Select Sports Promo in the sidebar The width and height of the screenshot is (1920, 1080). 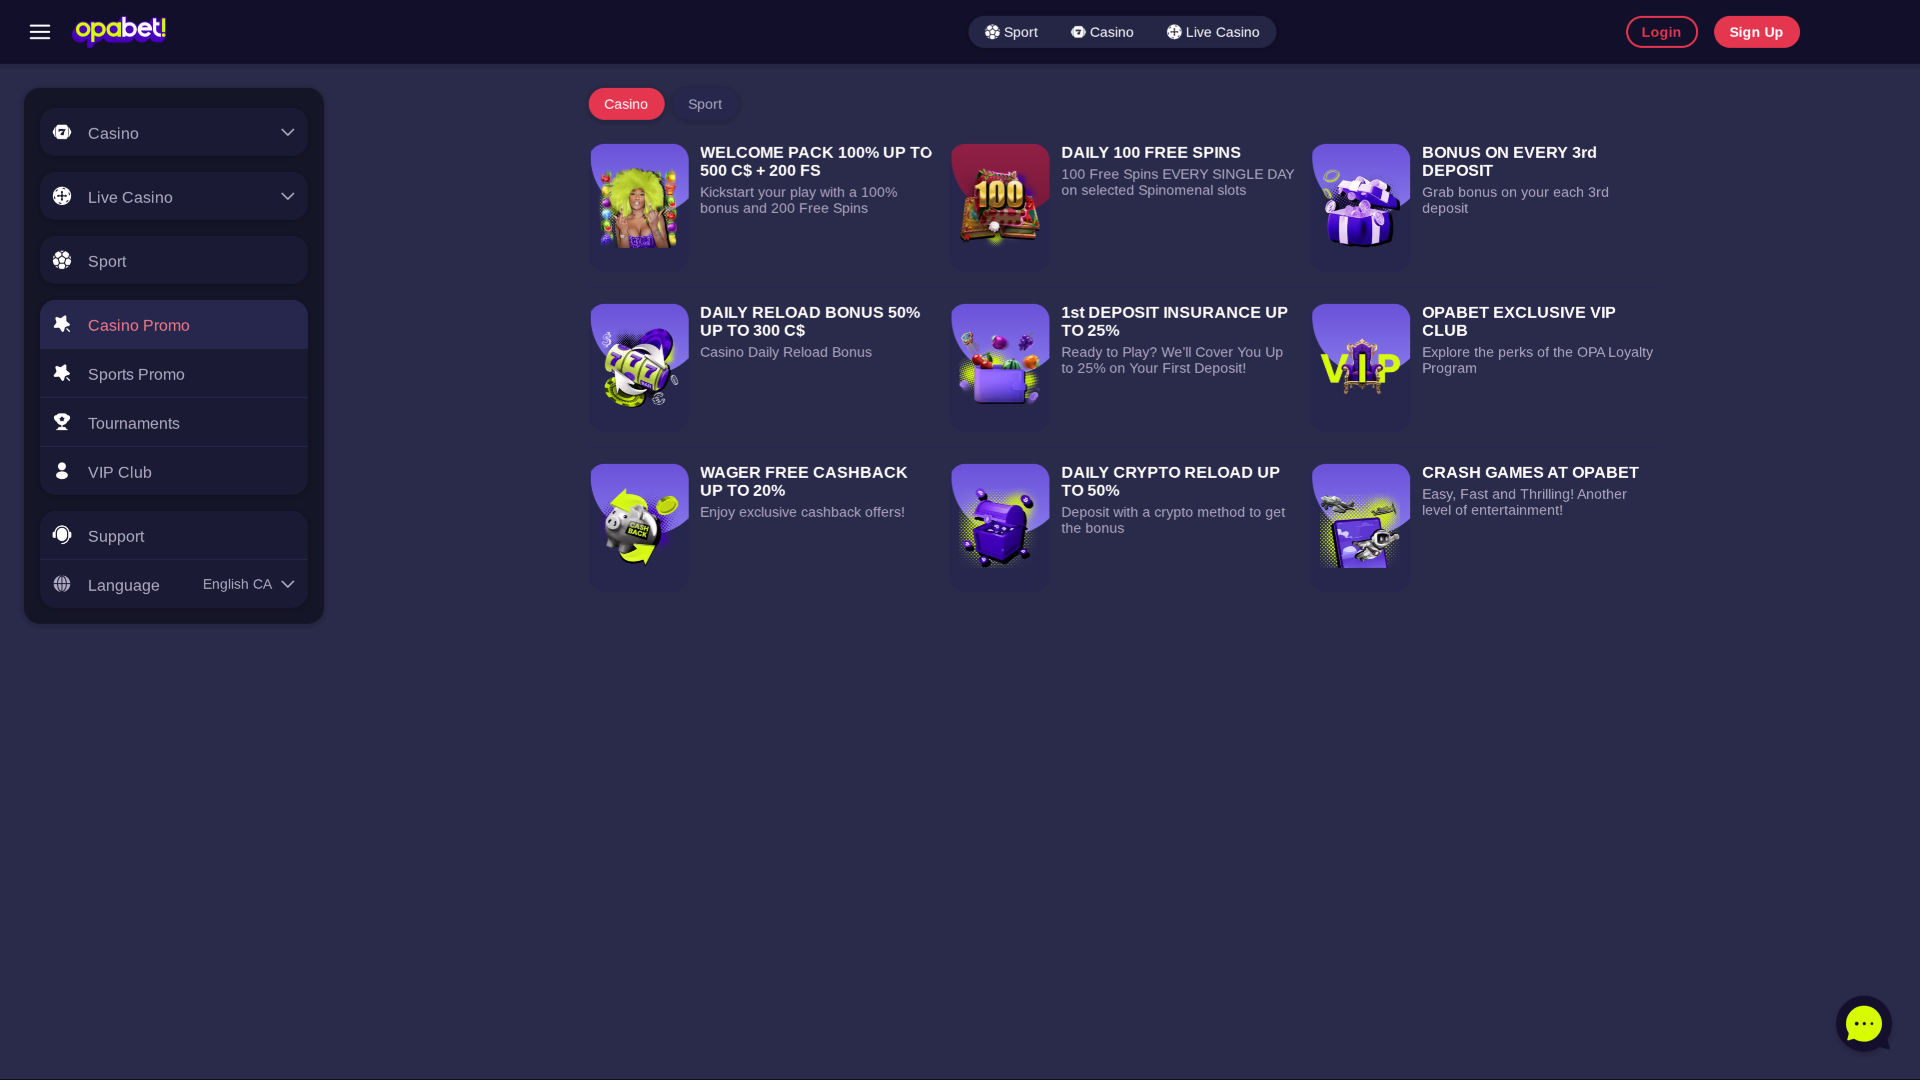[x=136, y=373]
